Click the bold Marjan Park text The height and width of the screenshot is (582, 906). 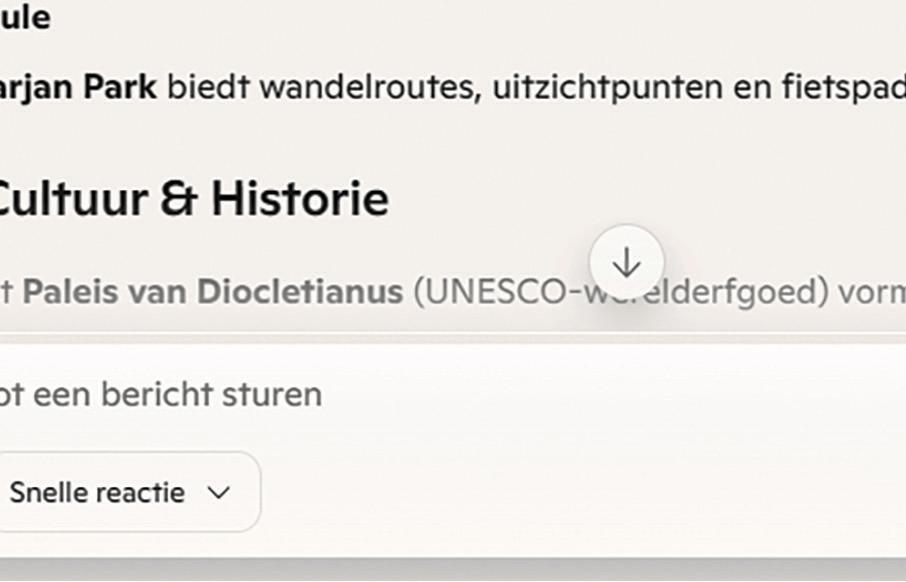78,87
